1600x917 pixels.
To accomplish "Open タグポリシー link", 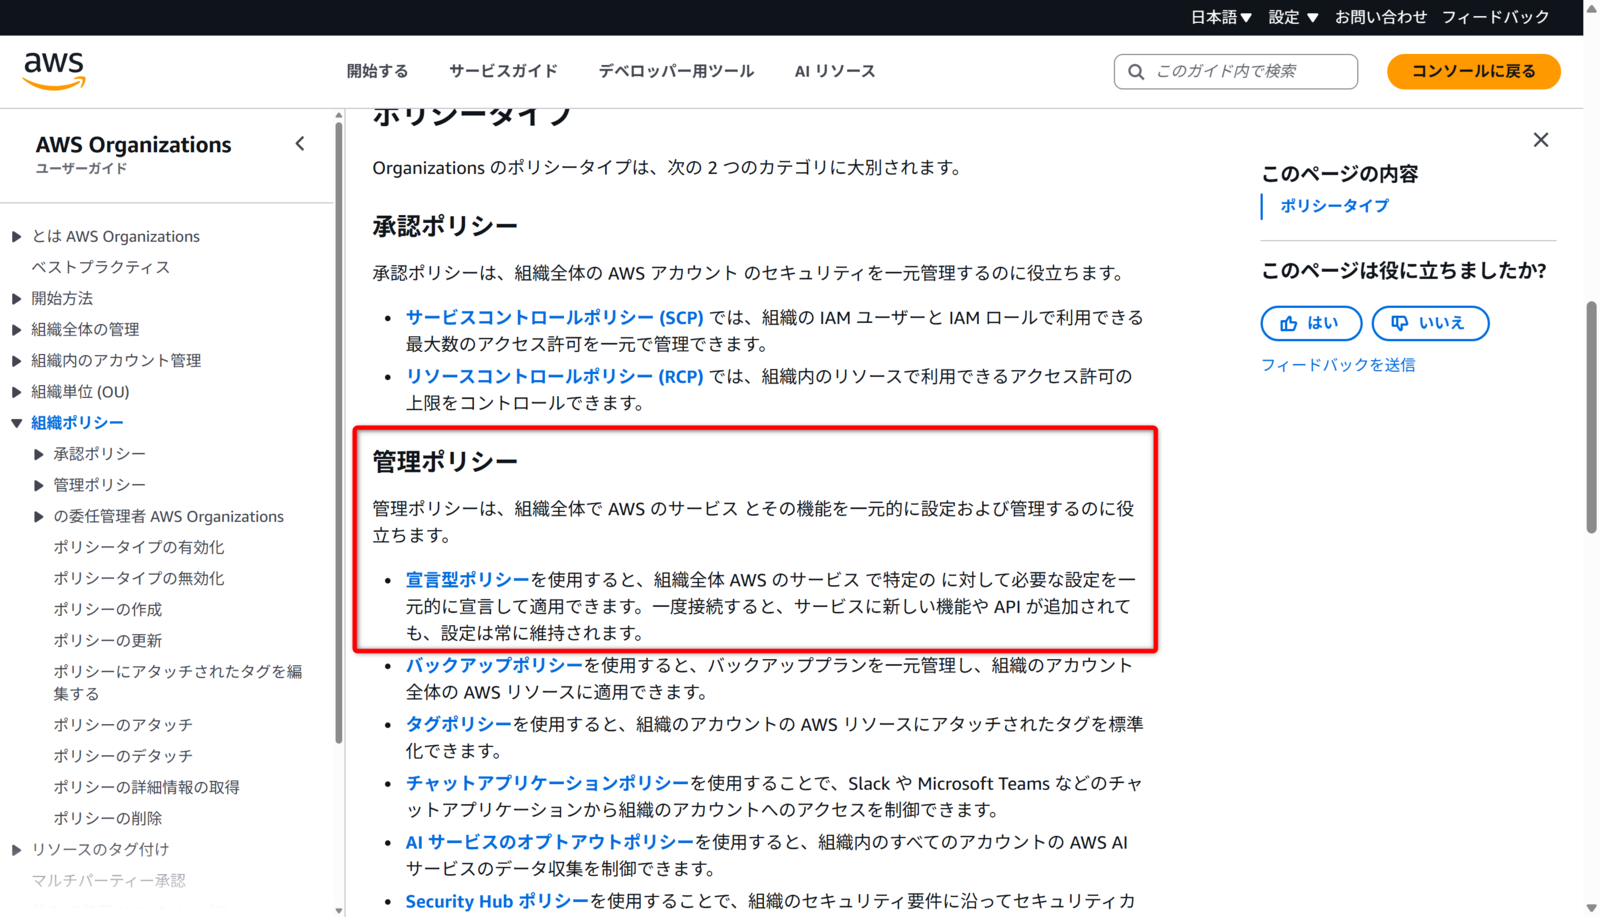I will 458,724.
